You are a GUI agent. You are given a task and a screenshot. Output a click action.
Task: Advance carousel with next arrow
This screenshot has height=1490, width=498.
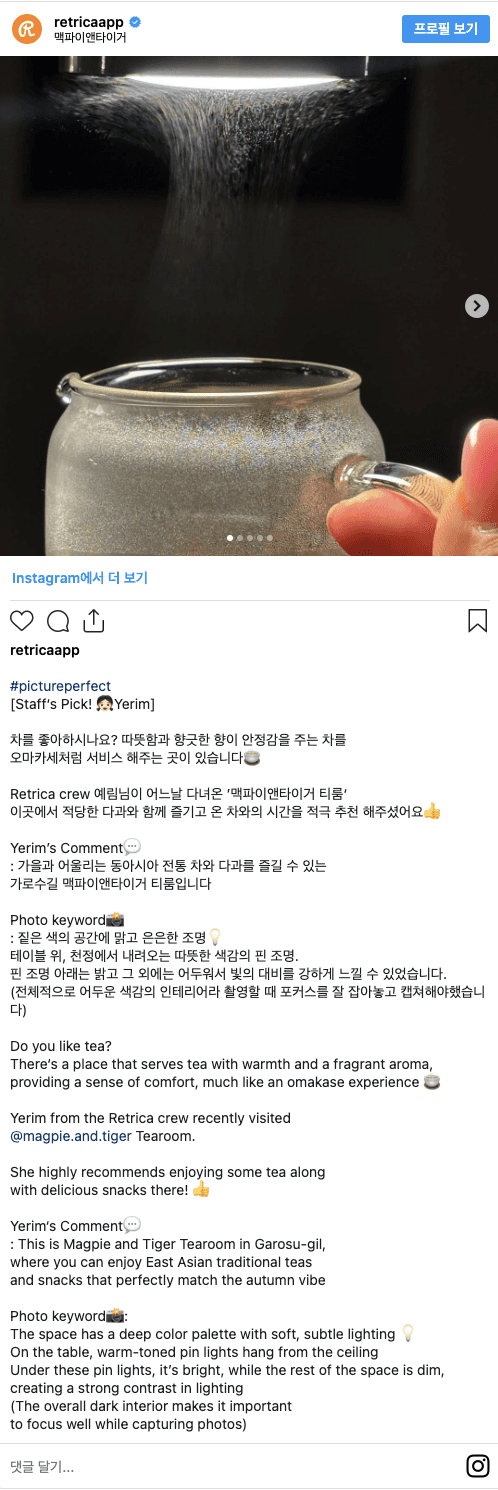477,306
